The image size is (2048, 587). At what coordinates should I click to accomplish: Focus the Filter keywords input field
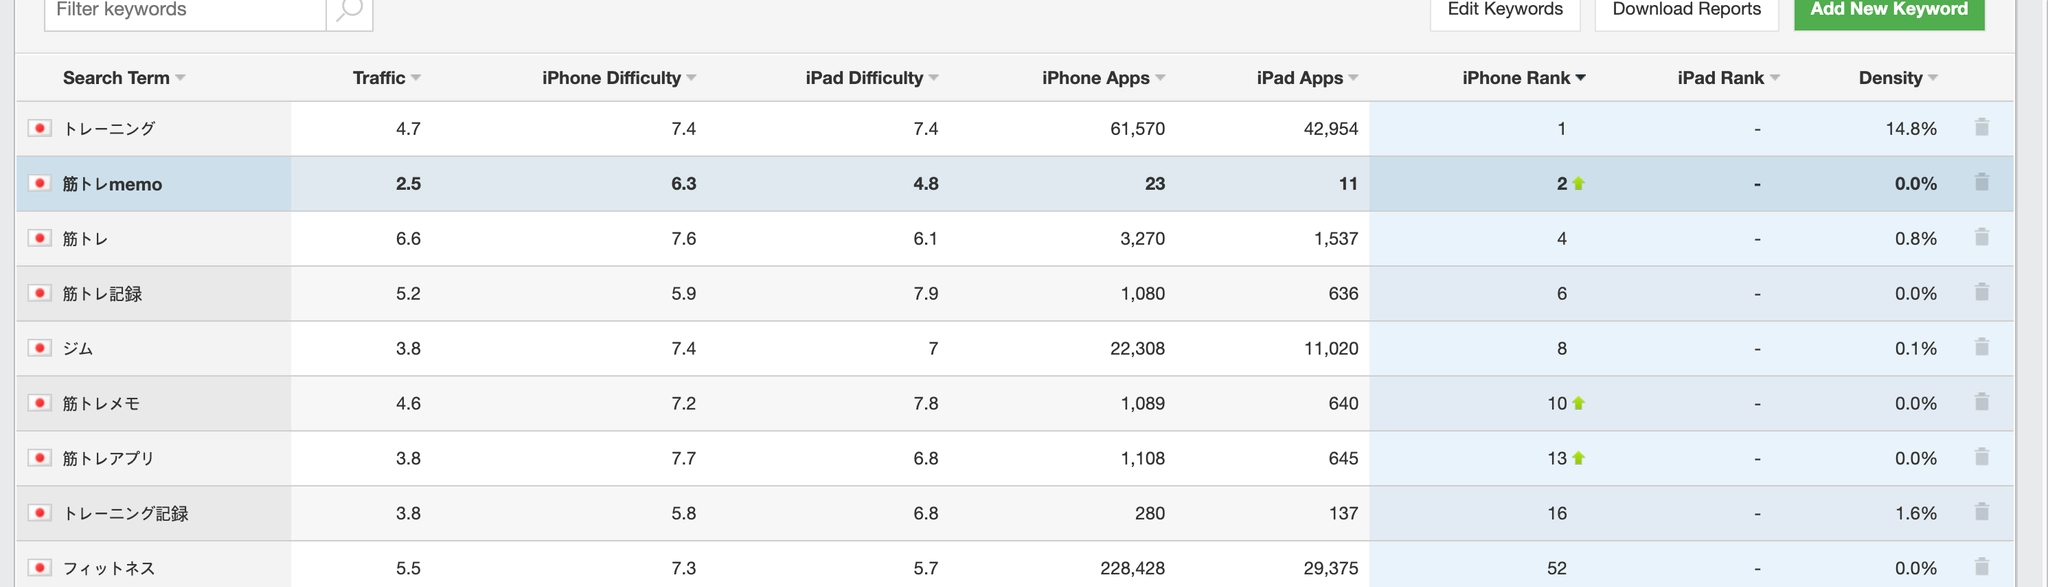point(186,11)
